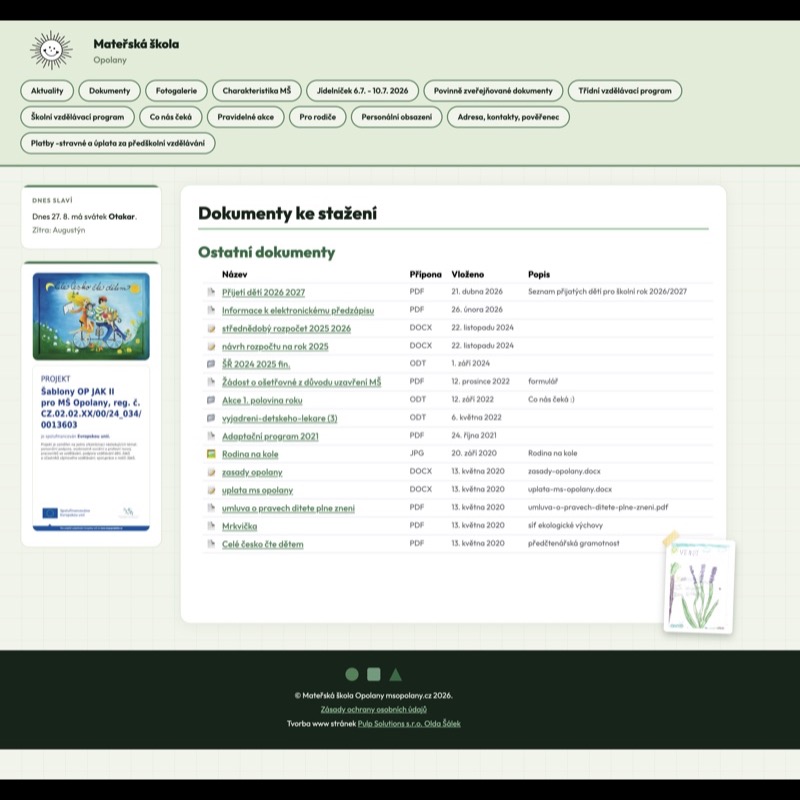Screen dimensions: 800x800
Task: Click Mateřská škola site title
Action: pos(136,44)
